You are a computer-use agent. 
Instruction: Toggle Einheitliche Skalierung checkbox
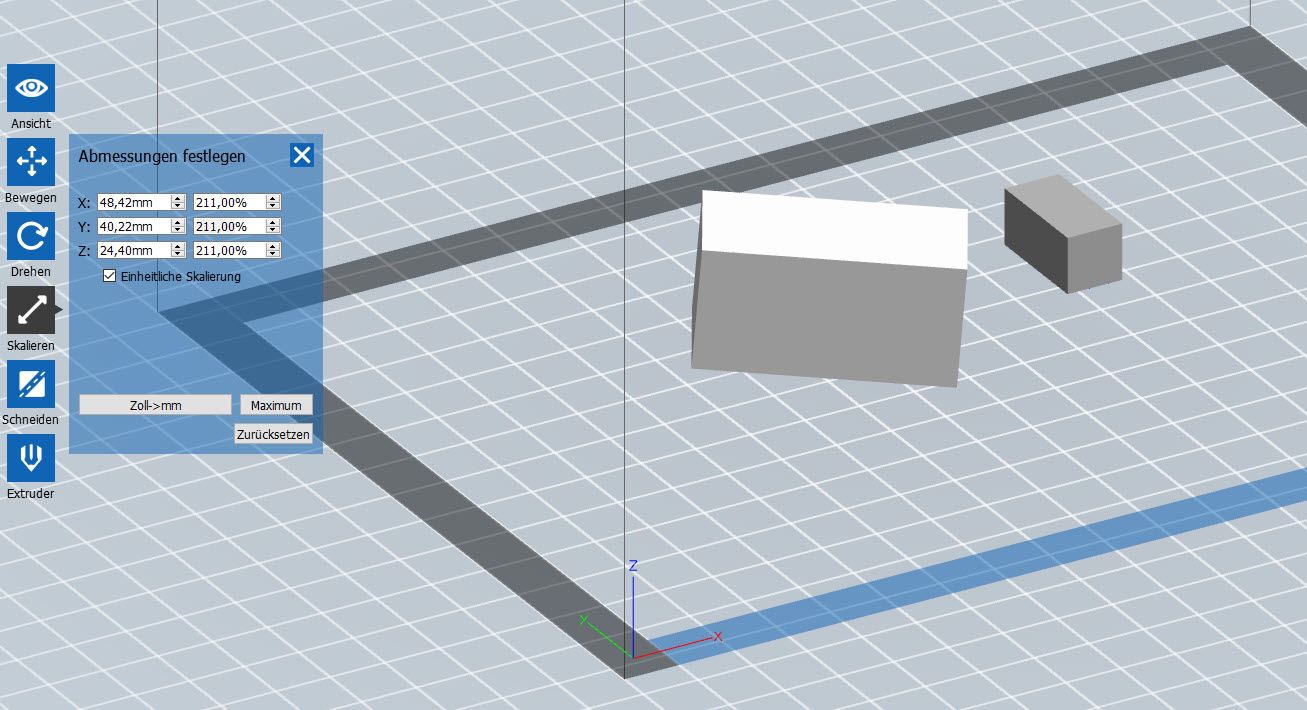[x=110, y=276]
